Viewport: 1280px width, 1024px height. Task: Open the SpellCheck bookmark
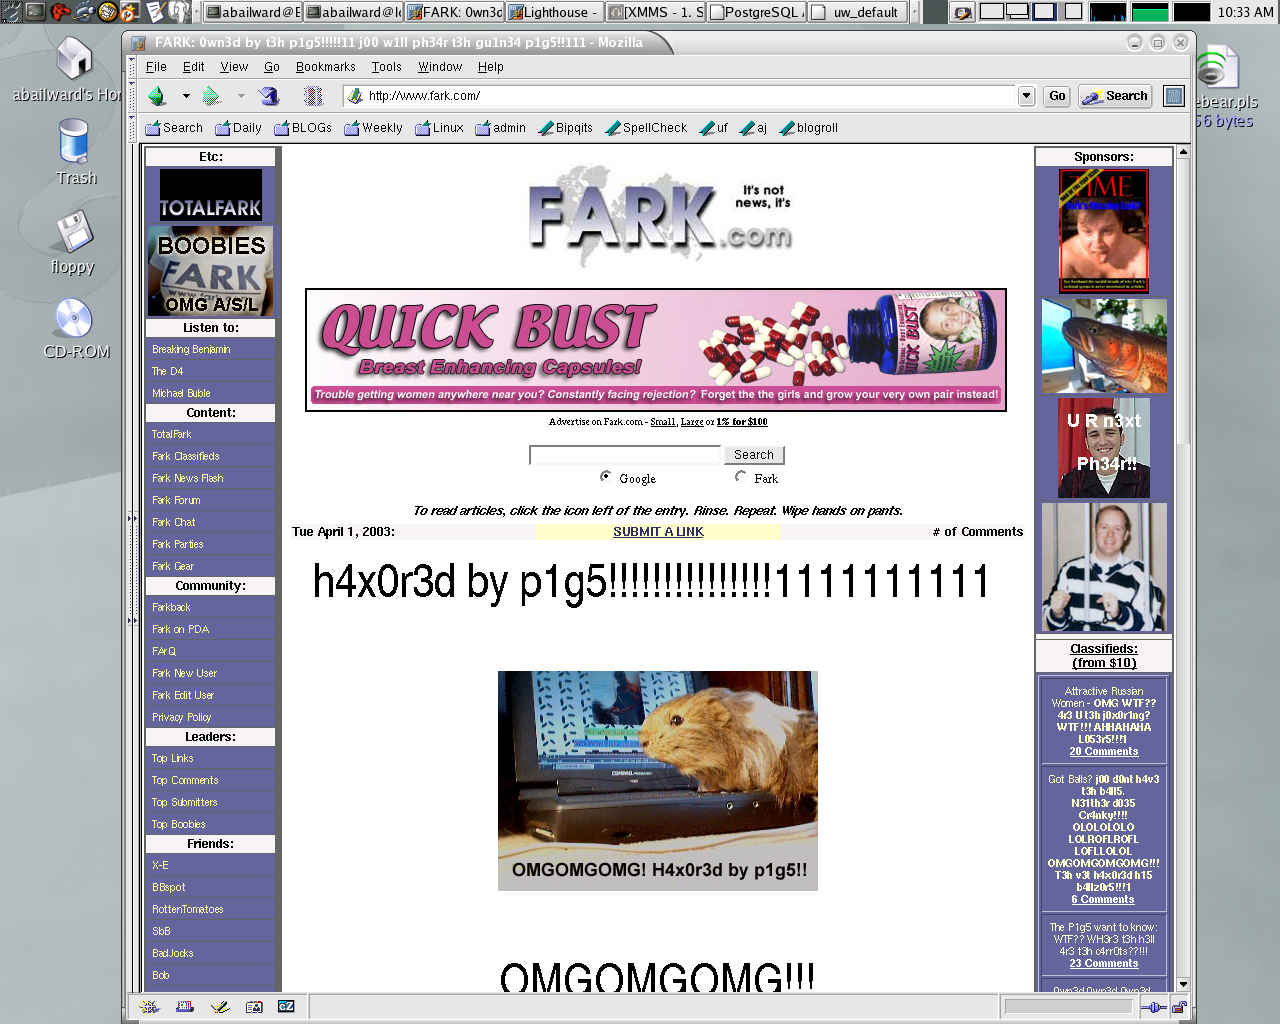click(x=646, y=128)
